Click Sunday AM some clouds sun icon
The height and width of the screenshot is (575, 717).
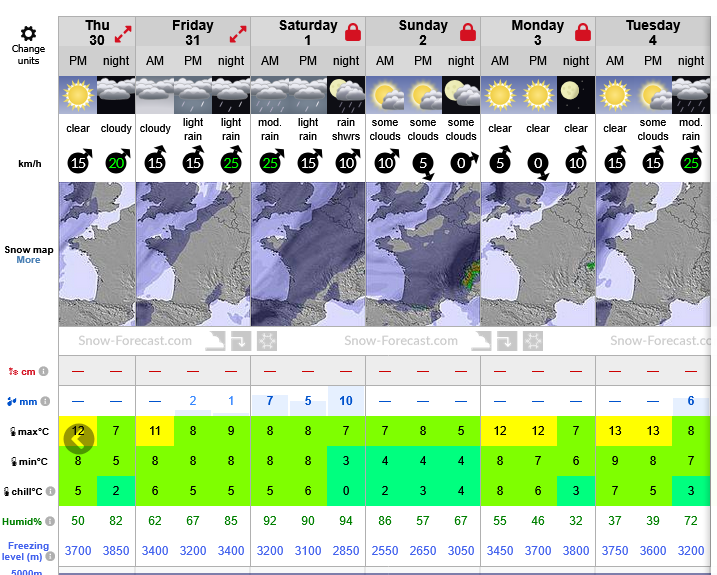pyautogui.click(x=385, y=95)
